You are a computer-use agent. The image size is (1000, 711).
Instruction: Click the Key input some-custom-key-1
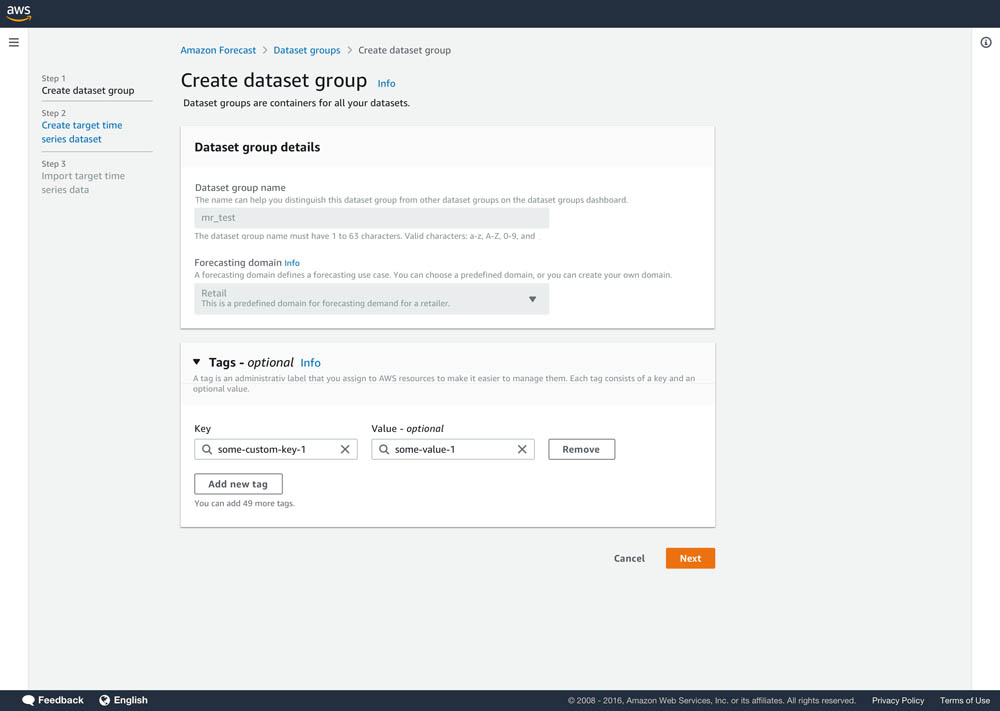[276, 450]
